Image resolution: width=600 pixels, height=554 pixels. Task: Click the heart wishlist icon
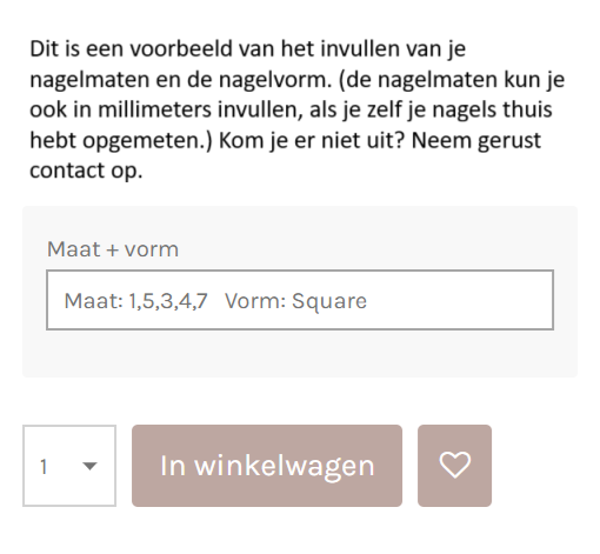click(x=455, y=465)
